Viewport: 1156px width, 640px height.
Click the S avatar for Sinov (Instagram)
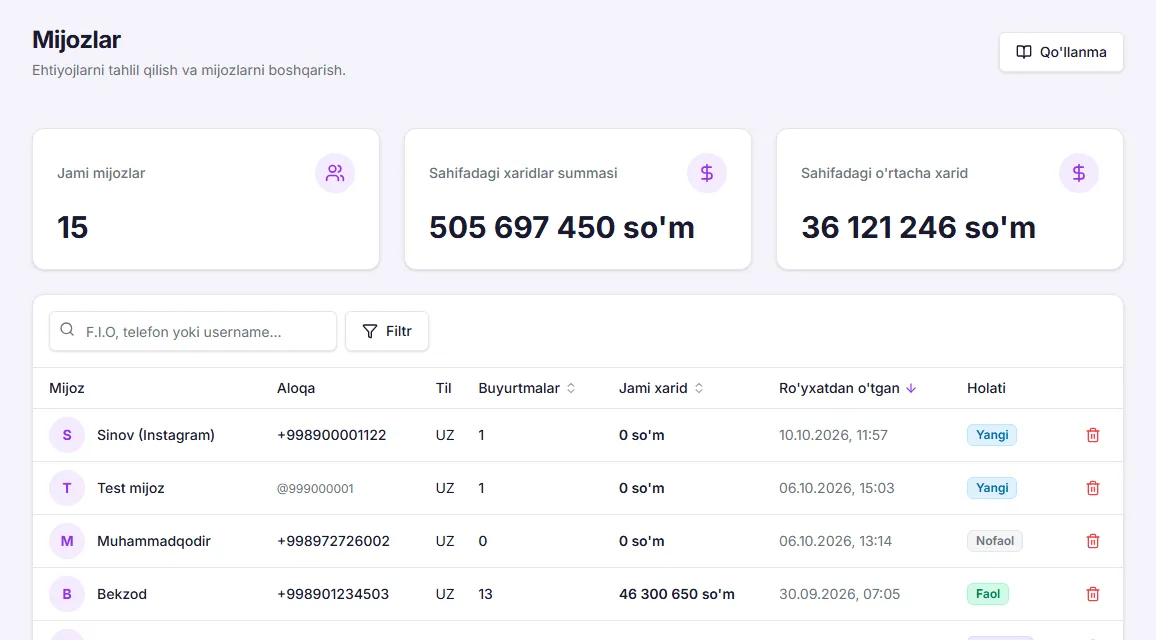(67, 435)
